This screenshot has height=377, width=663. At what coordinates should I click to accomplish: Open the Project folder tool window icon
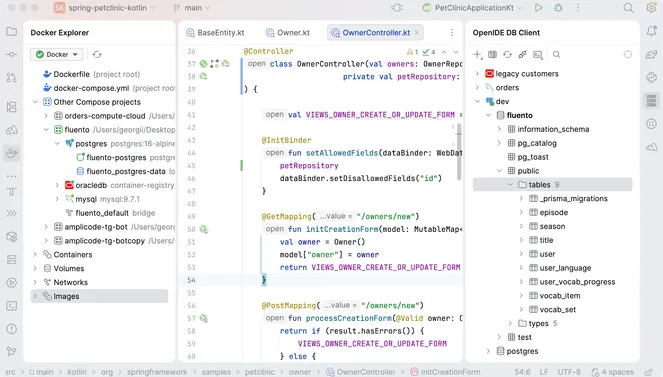click(12, 32)
